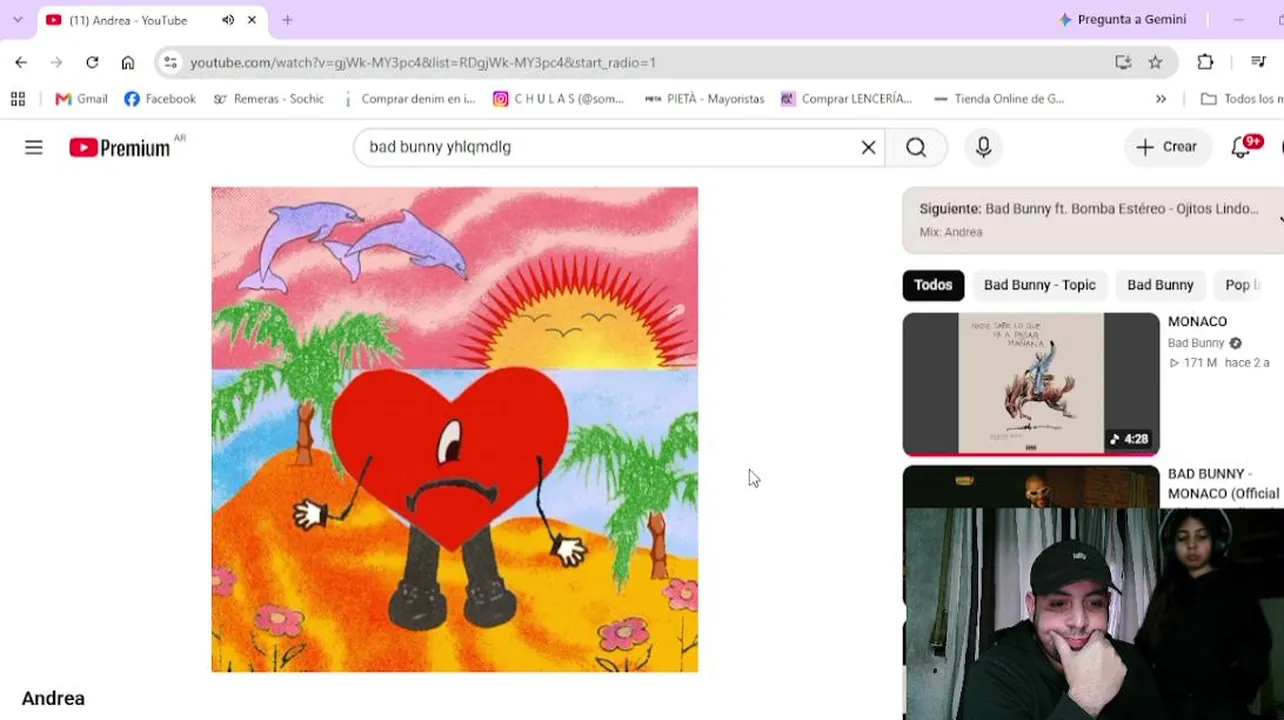Viewport: 1284px width, 720px height.
Task: Go back to the previous page
Action: [x=21, y=62]
